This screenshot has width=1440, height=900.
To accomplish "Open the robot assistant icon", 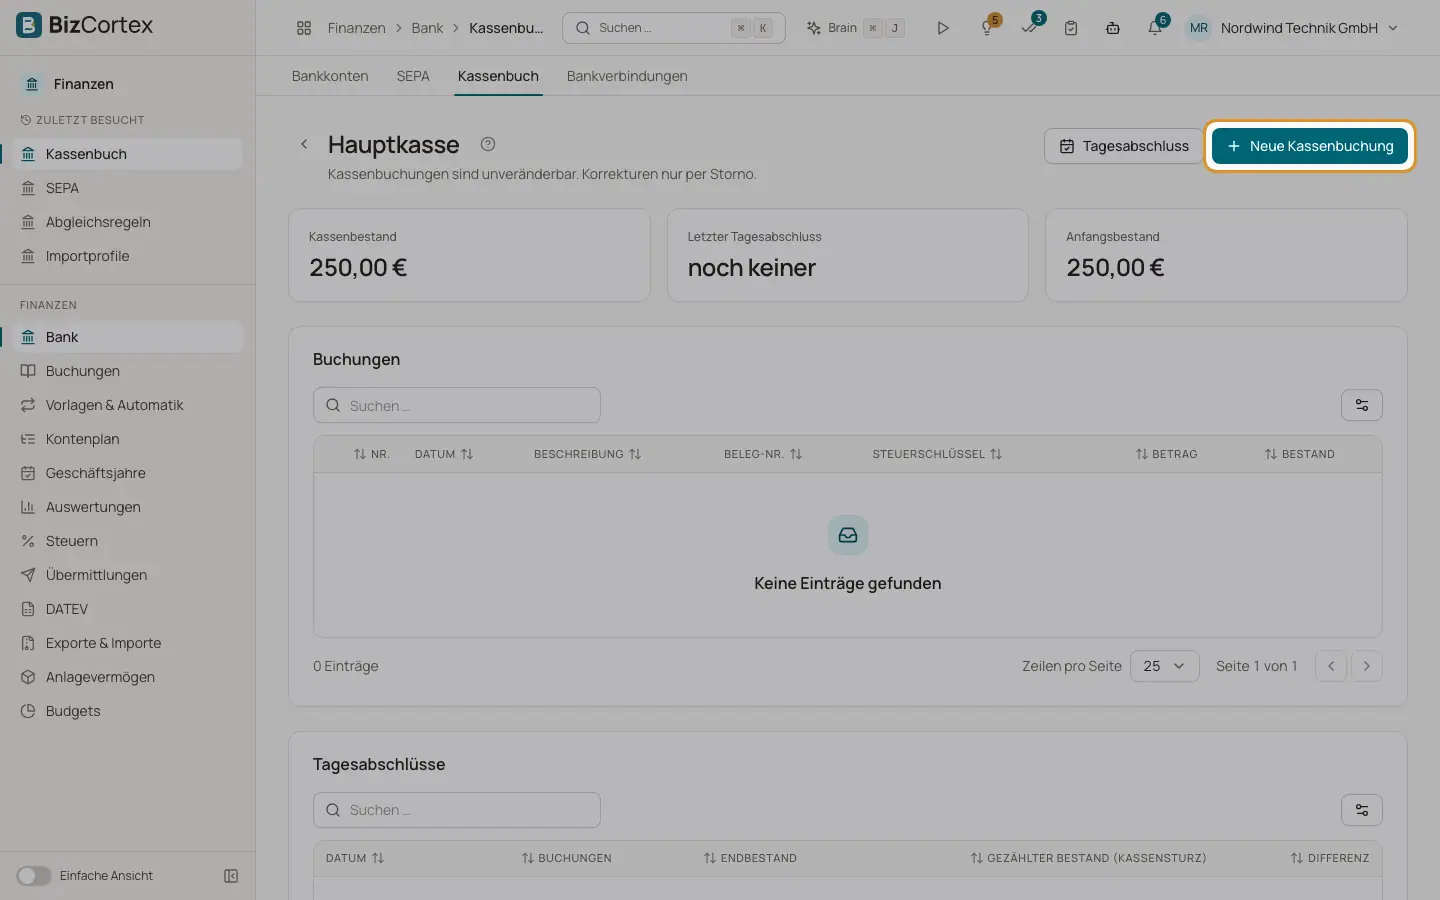I will coord(1112,28).
